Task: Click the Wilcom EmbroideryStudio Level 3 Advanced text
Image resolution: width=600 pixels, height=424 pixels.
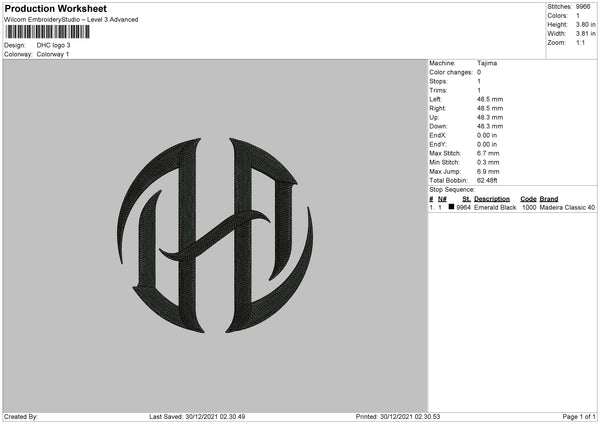Action: 71,20
